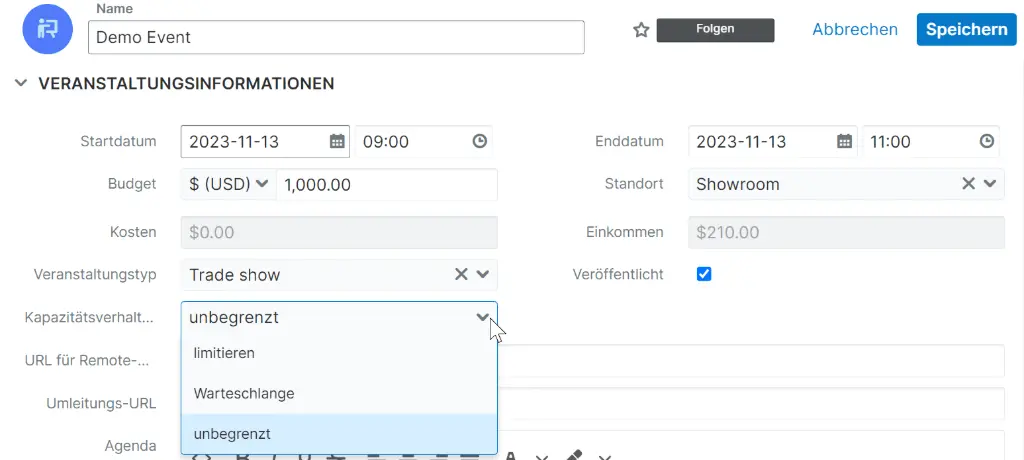This screenshot has height=460, width=1024.
Task: Click the Folgen button
Action: coord(715,30)
